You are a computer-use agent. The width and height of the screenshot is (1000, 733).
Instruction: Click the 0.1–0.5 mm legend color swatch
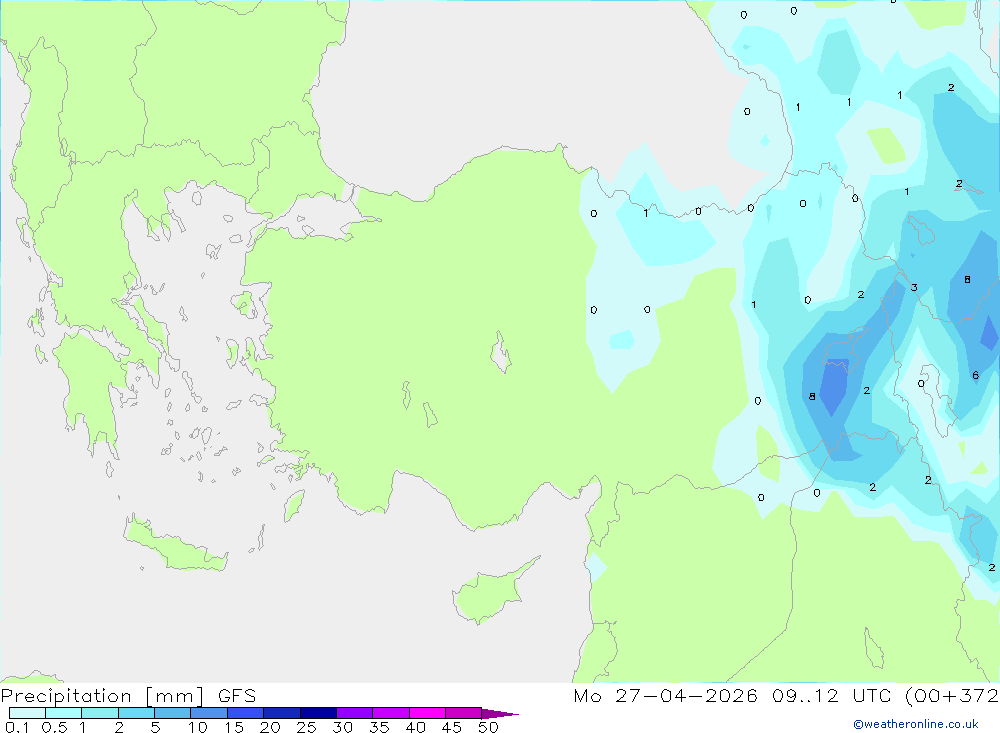(x=27, y=713)
